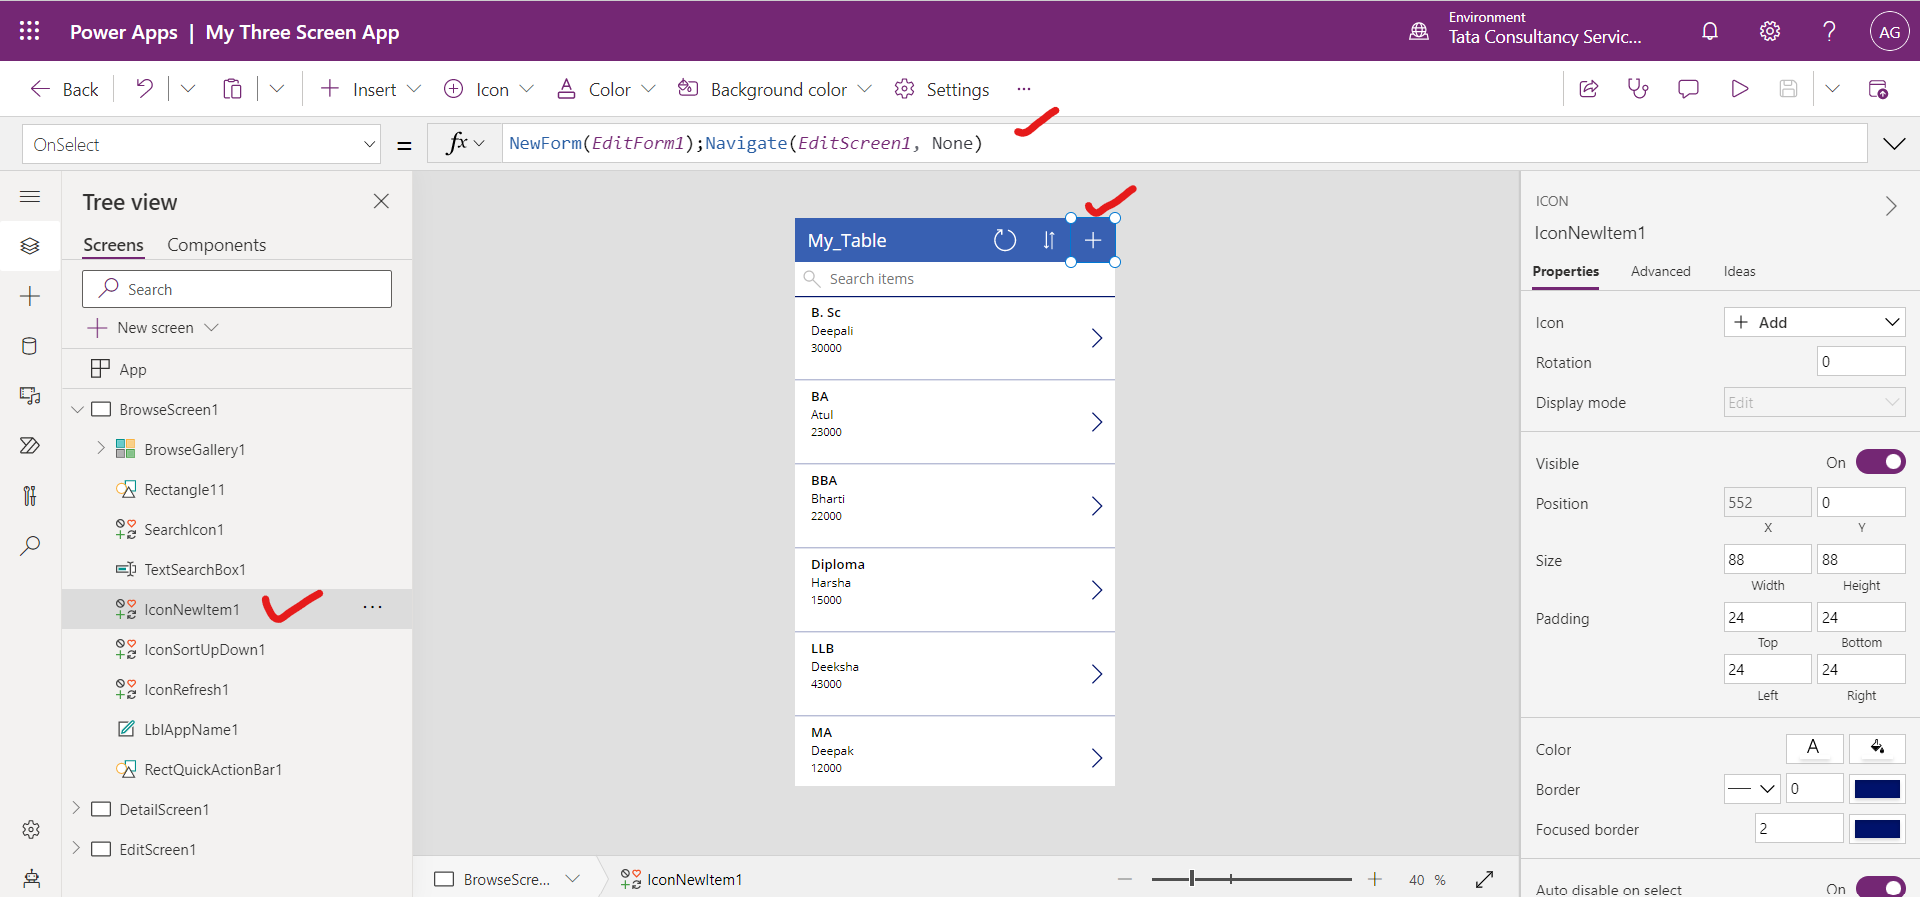Image resolution: width=1920 pixels, height=897 pixels.
Task: Click the Paste clipboard icon
Action: [232, 89]
